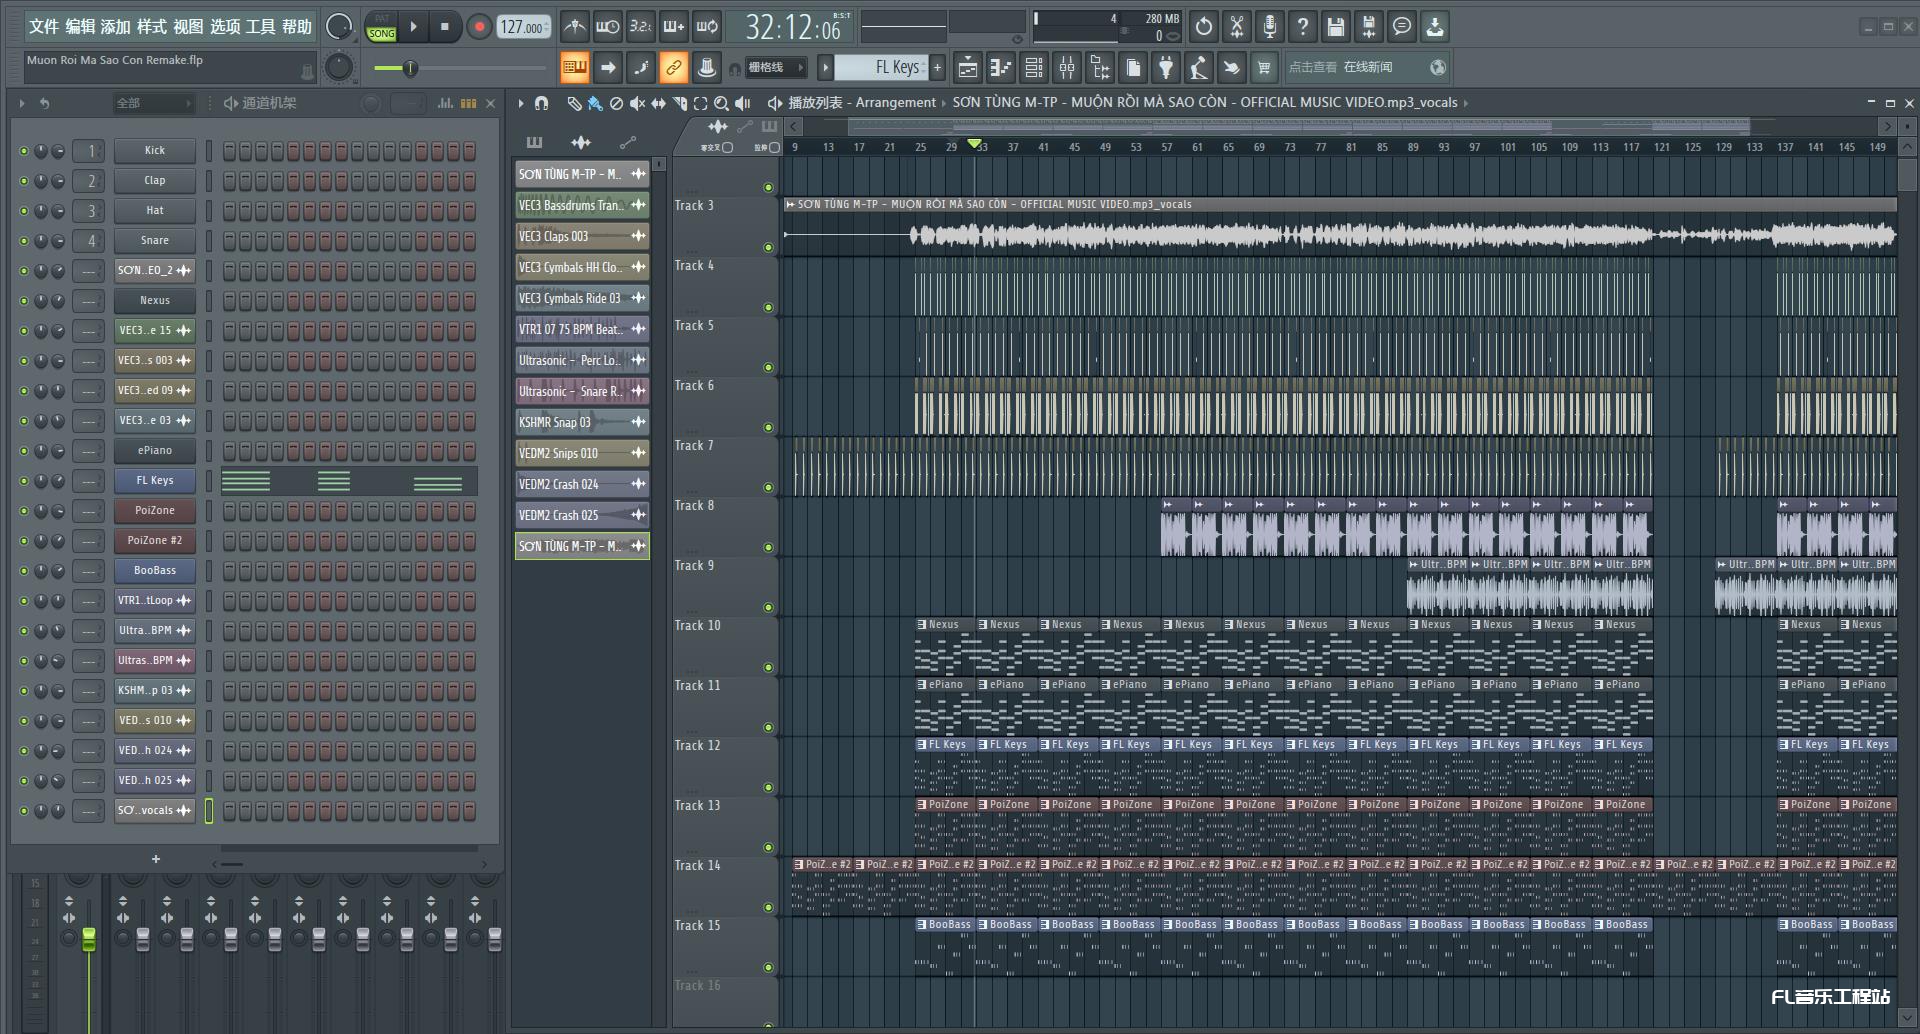
Task: Toggle loop recording icon
Action: click(x=707, y=27)
